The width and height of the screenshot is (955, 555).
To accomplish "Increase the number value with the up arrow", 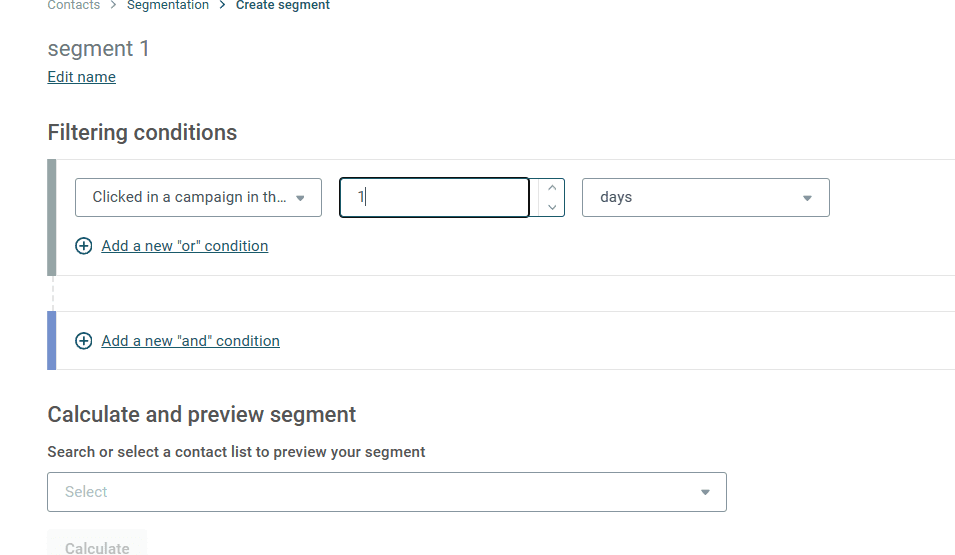I will coord(552,188).
